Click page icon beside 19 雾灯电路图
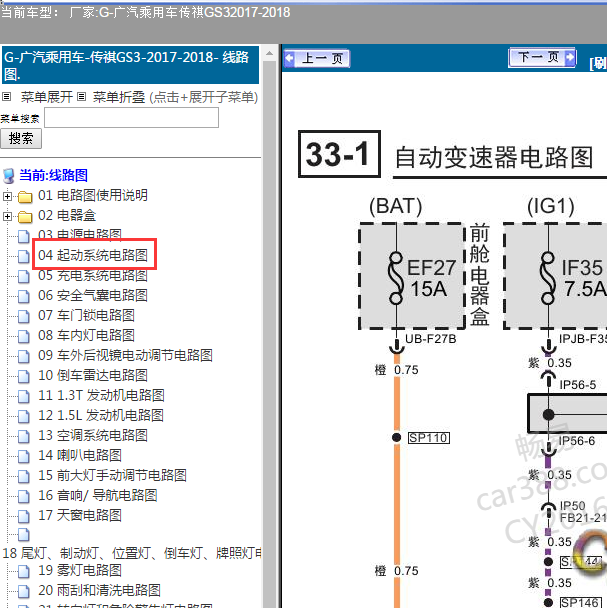This screenshot has width=607, height=608. [x=24, y=571]
